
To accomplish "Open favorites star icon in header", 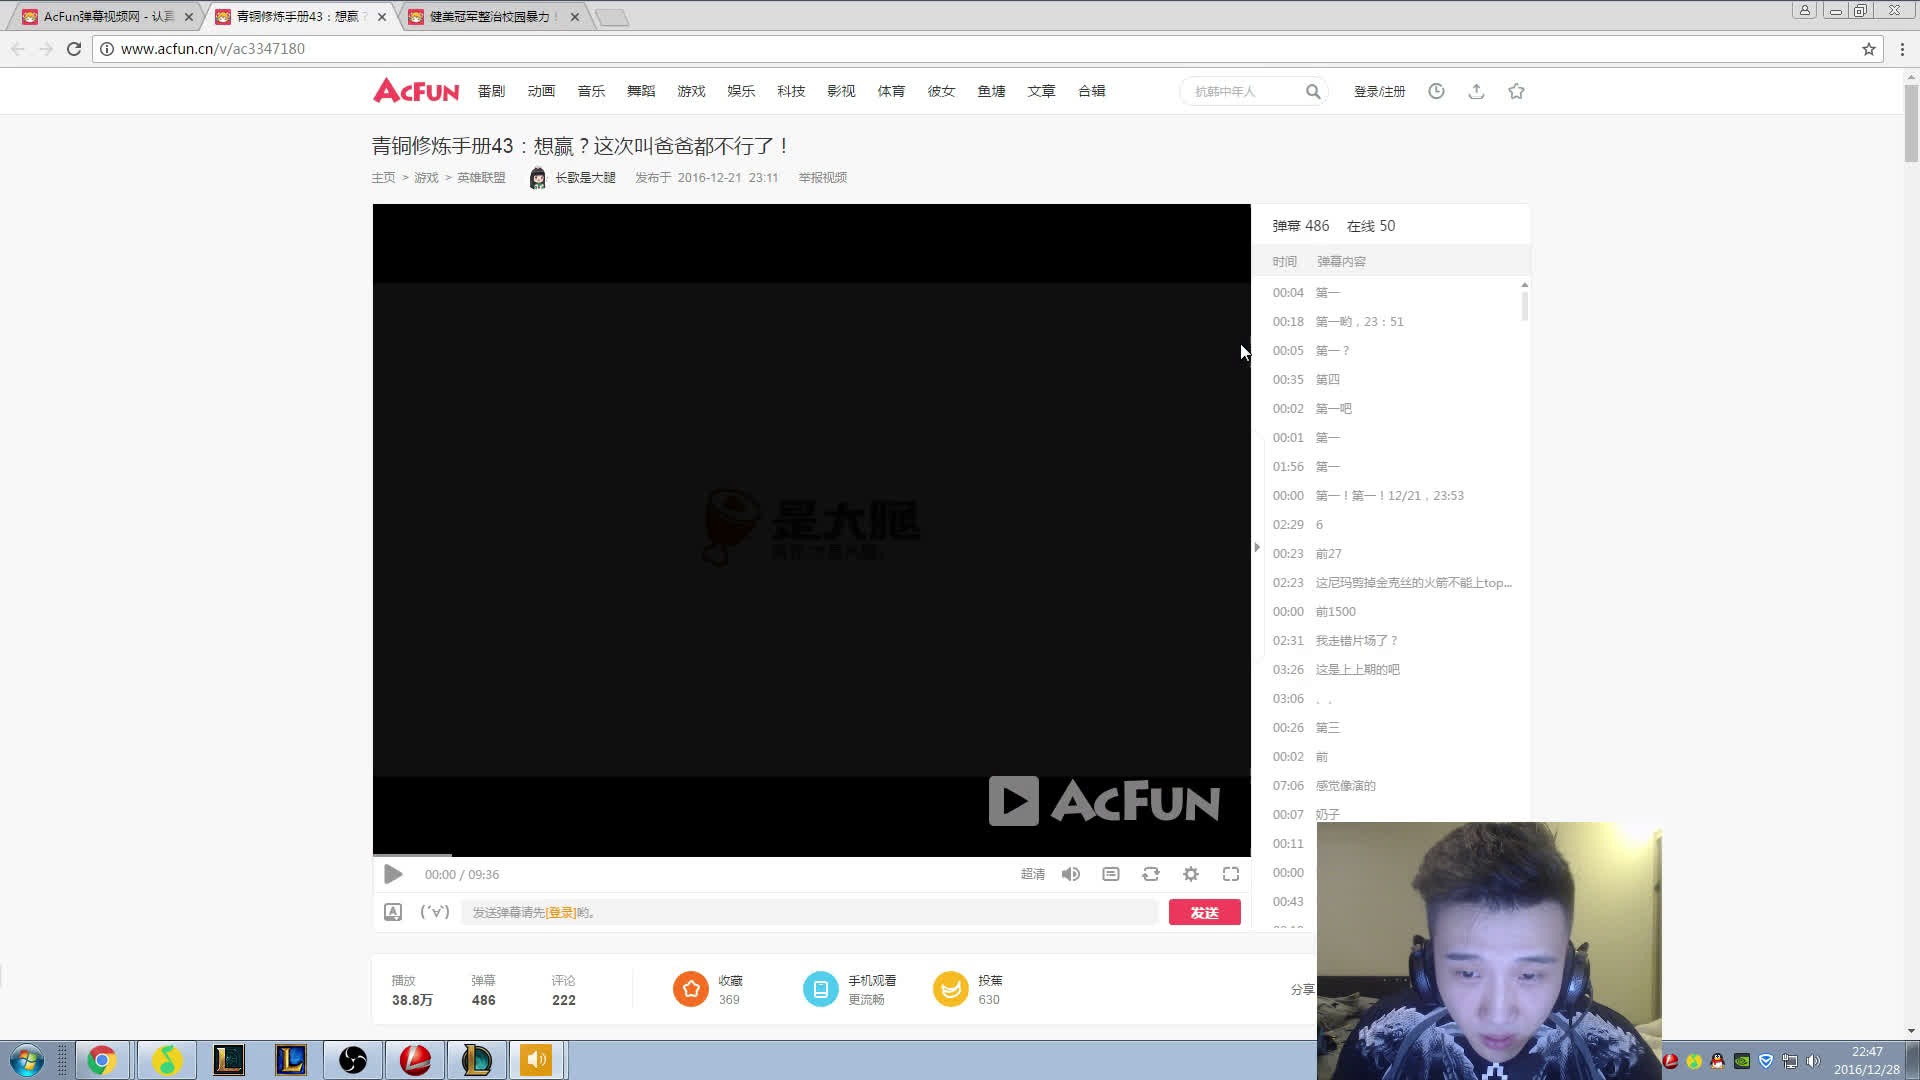I will click(x=1516, y=91).
